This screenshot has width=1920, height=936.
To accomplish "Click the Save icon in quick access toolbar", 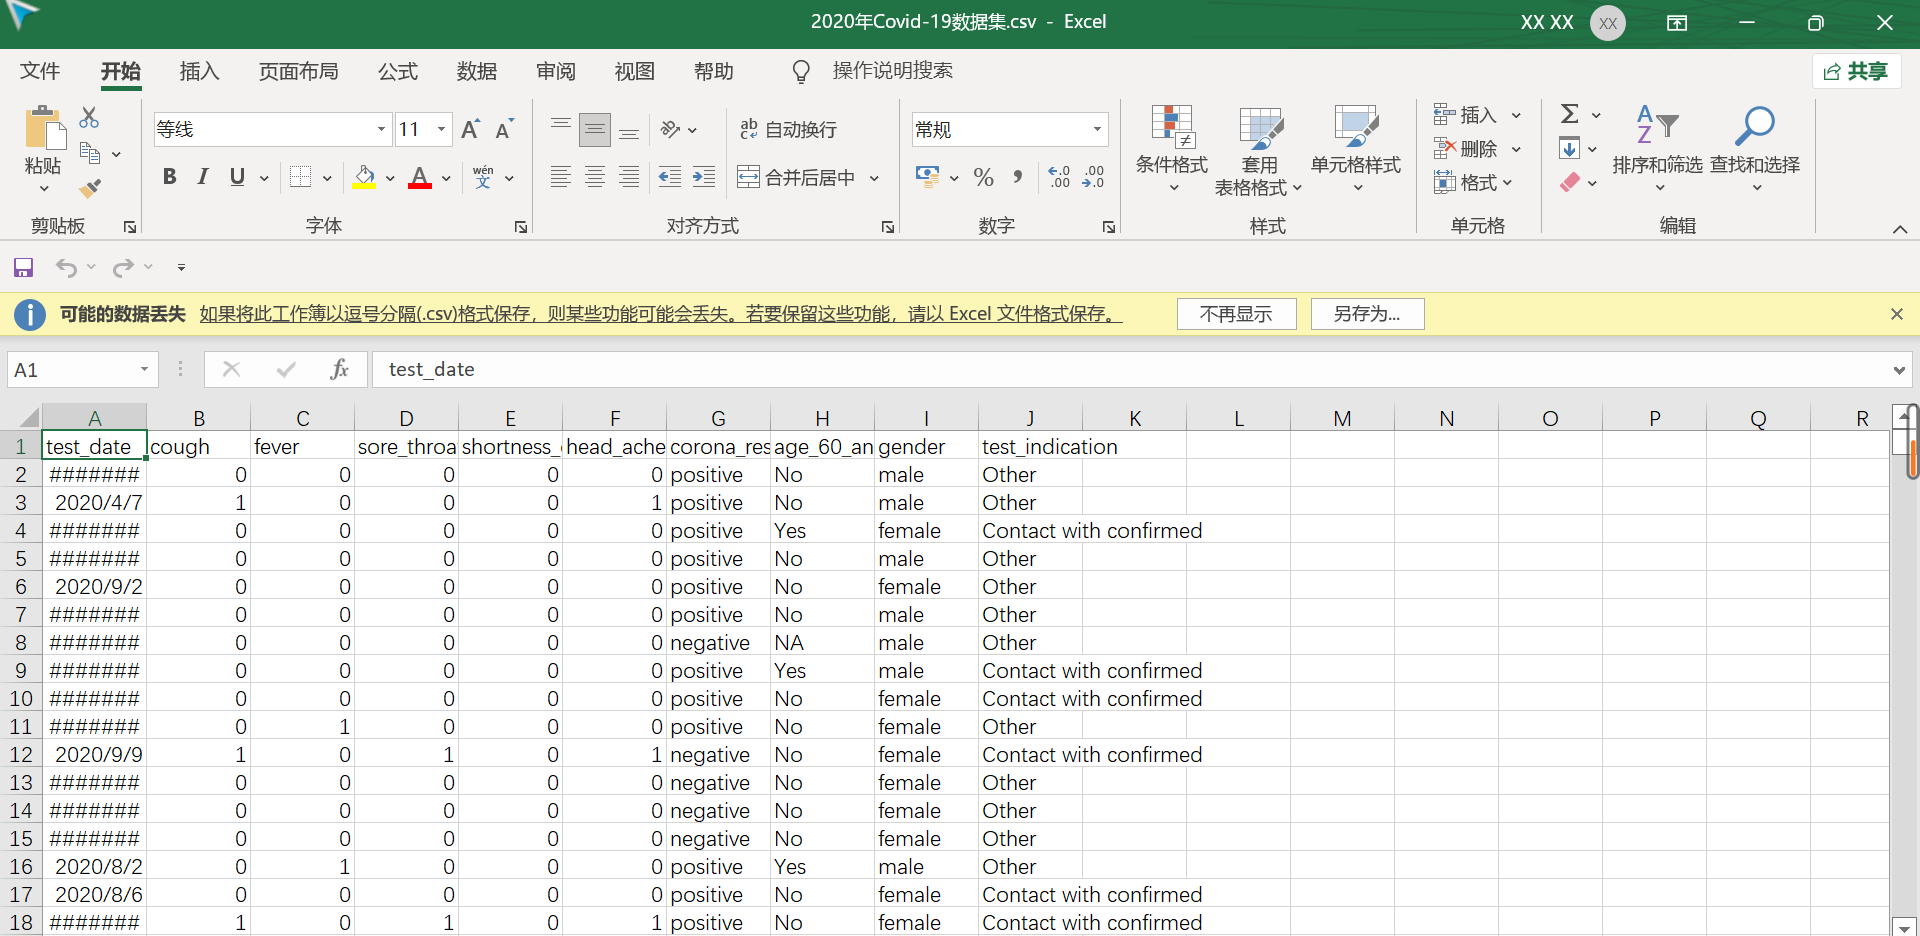I will 23,267.
